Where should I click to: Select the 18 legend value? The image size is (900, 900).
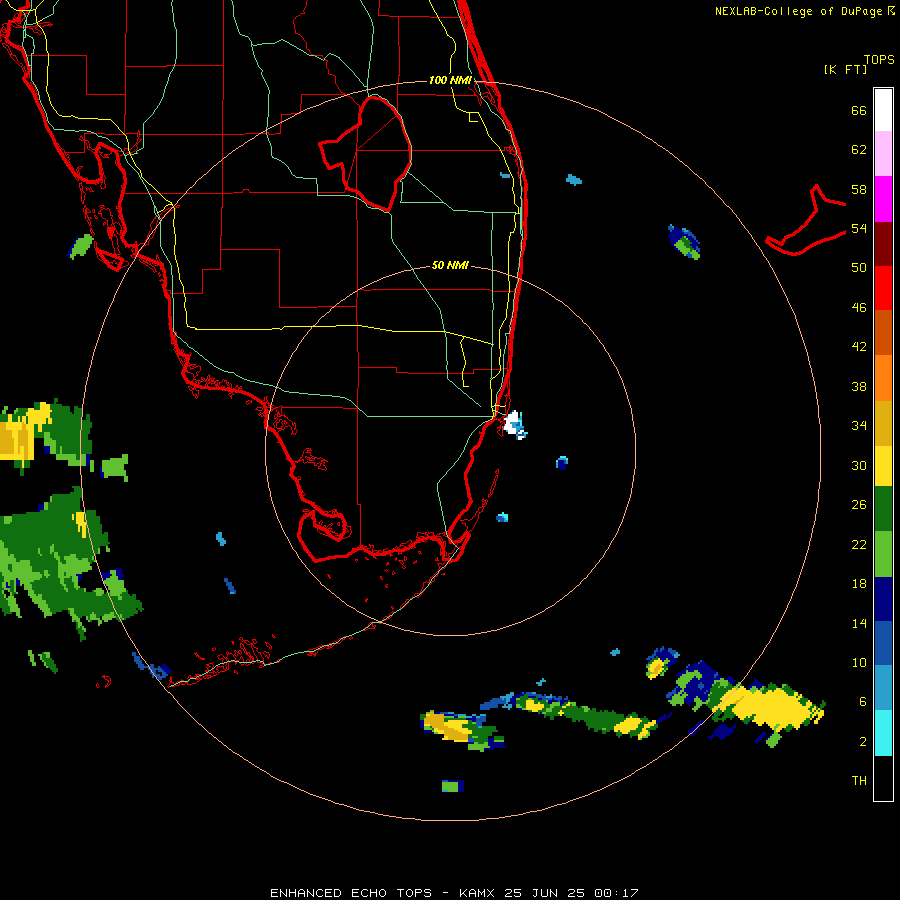859,584
